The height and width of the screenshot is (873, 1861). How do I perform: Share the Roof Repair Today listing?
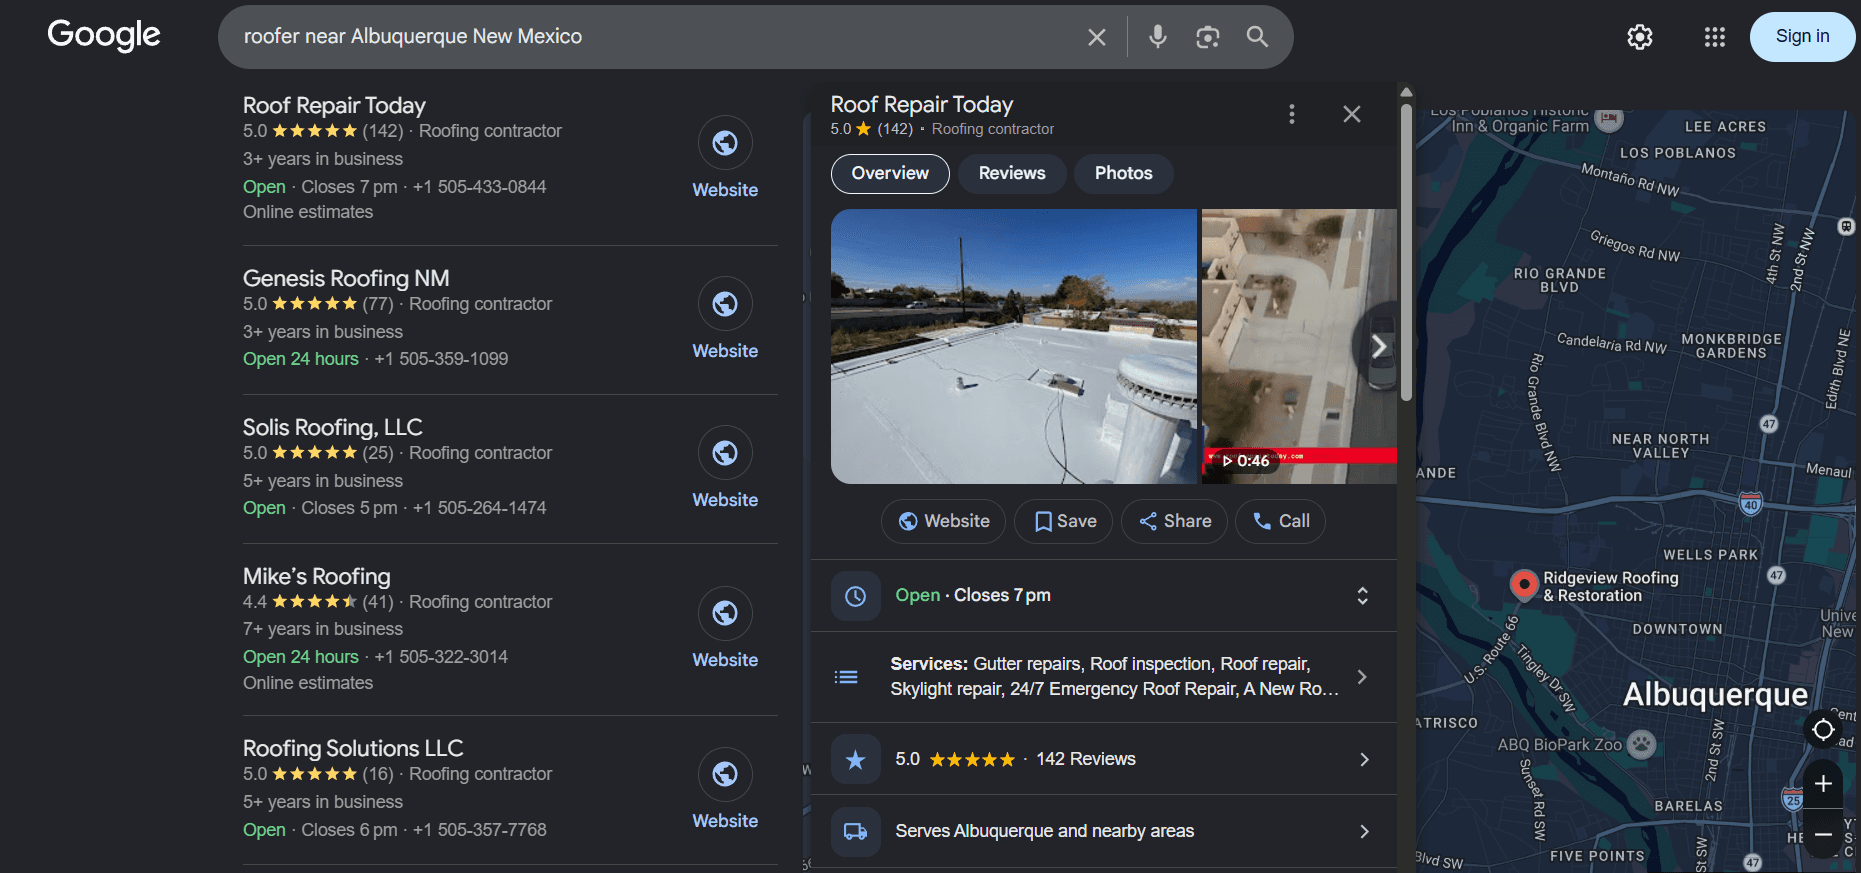point(1174,521)
